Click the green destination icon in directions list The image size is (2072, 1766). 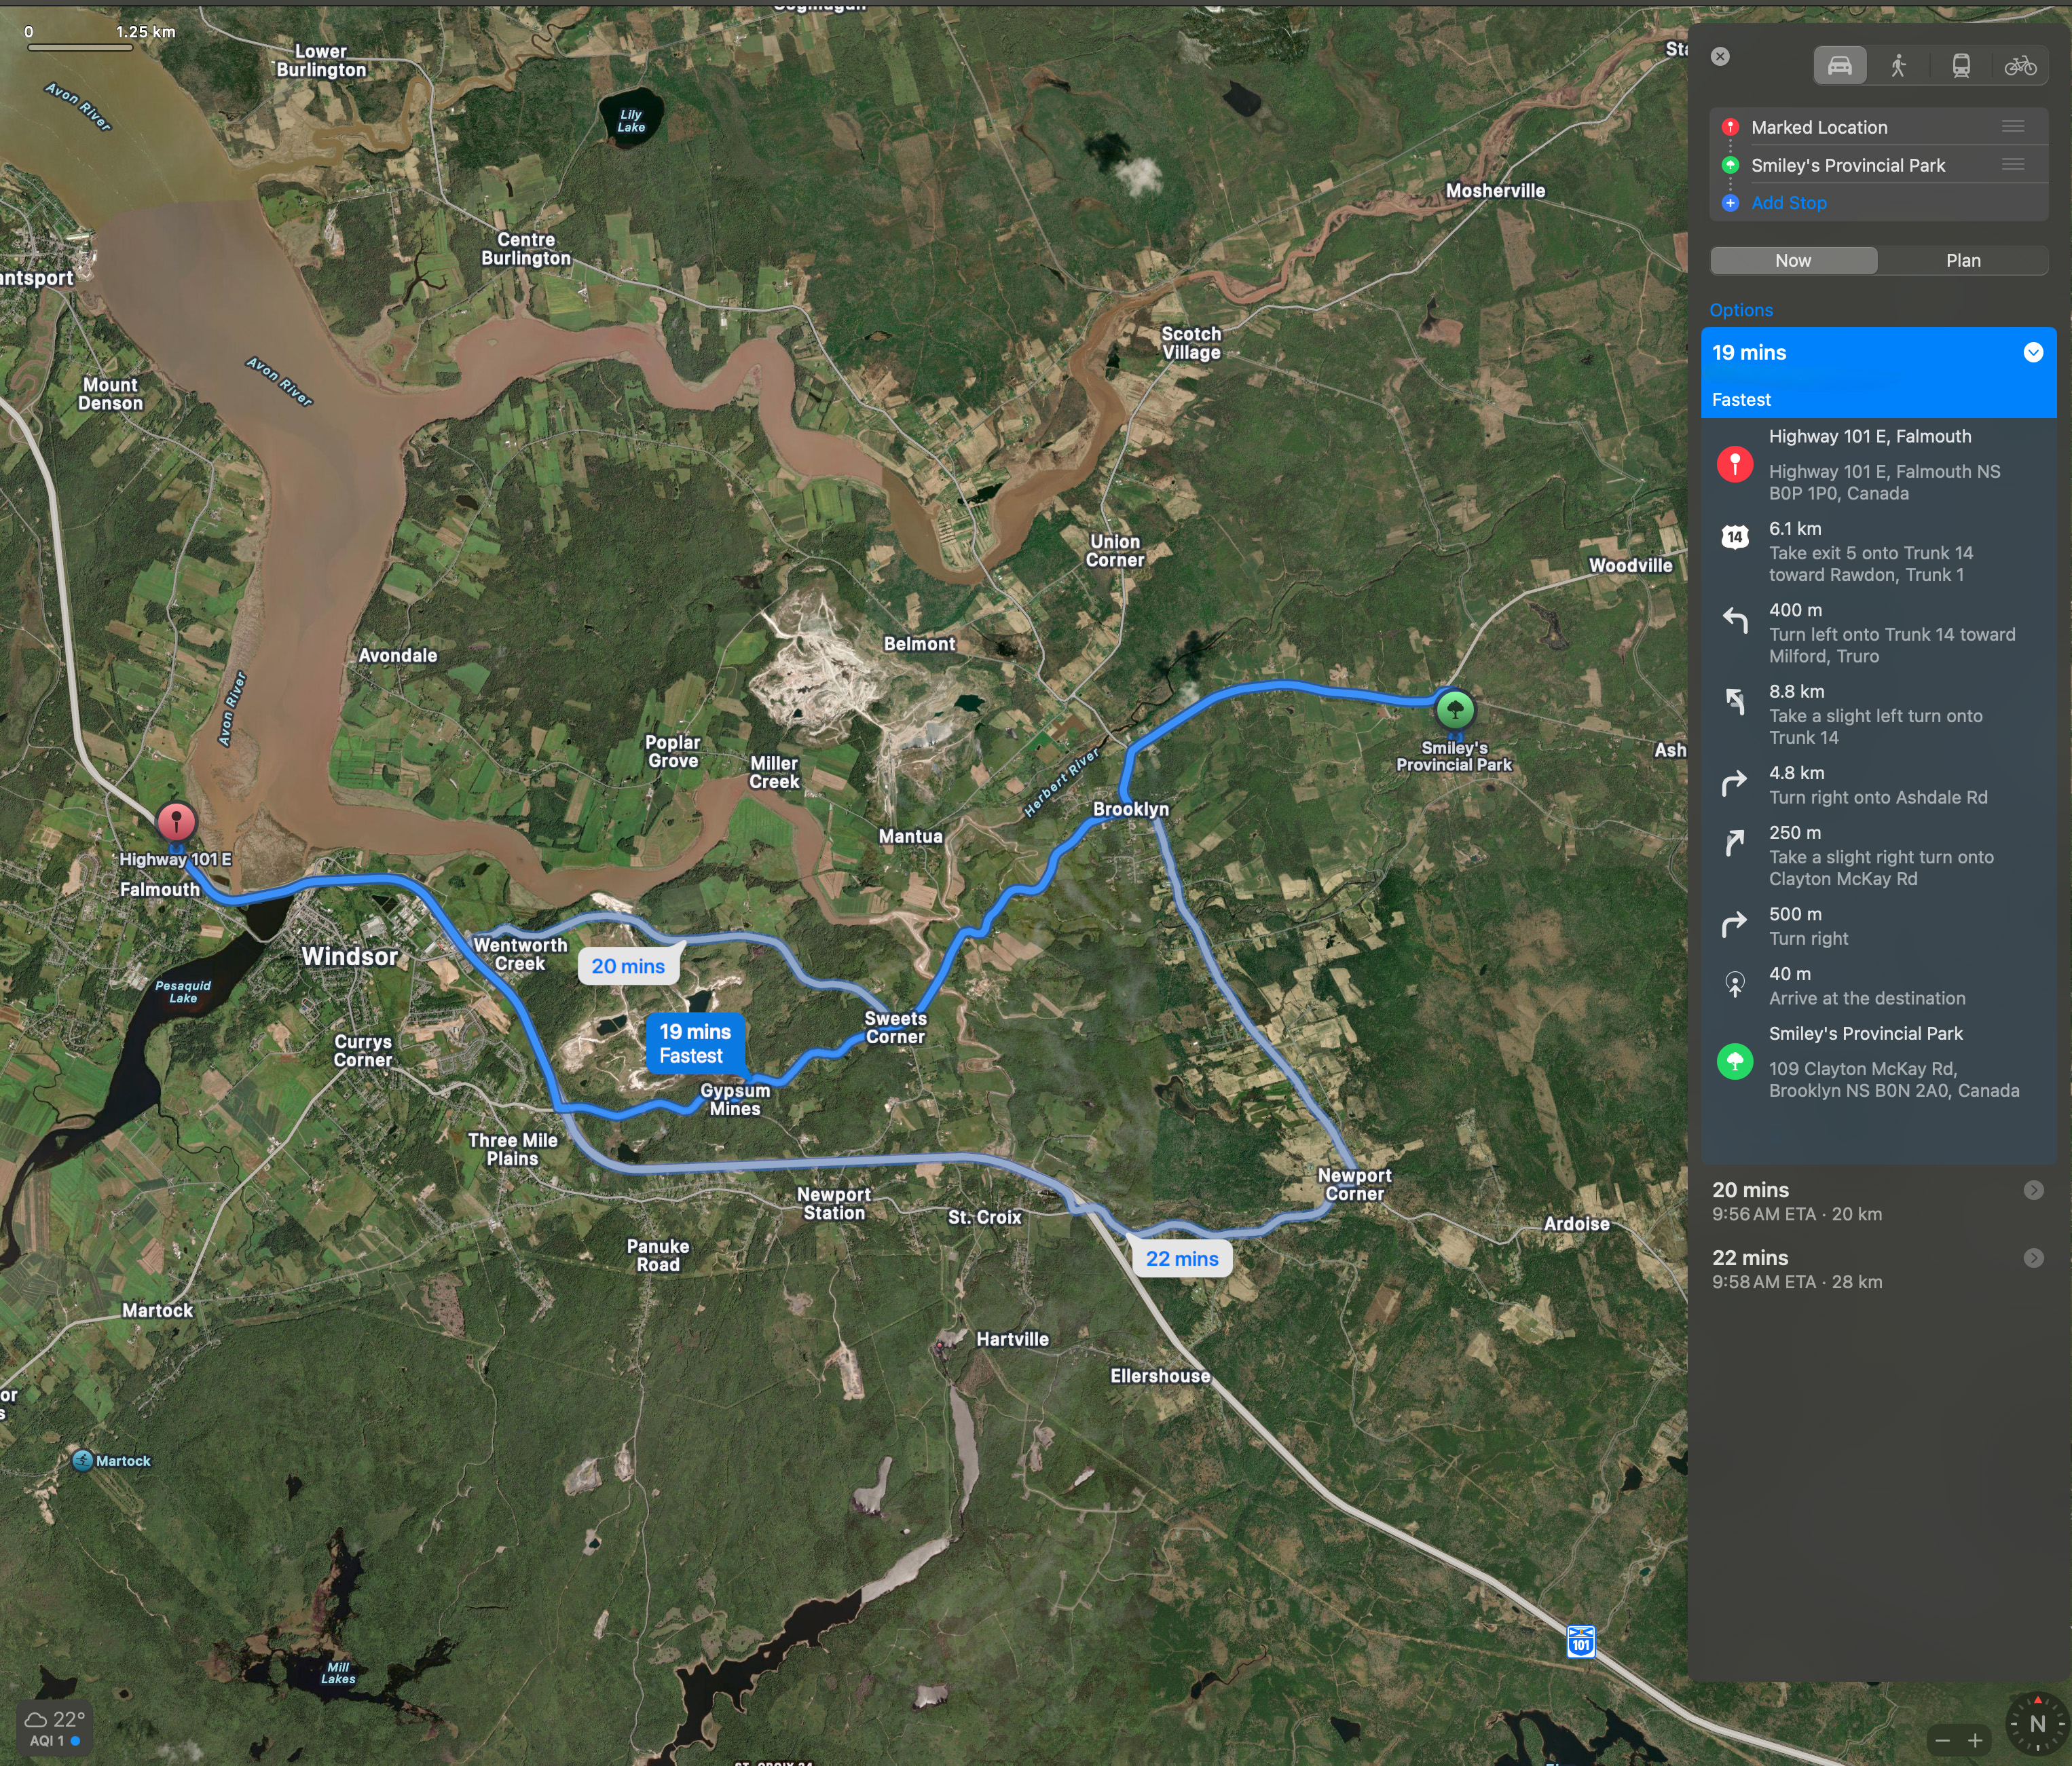pos(1734,1061)
